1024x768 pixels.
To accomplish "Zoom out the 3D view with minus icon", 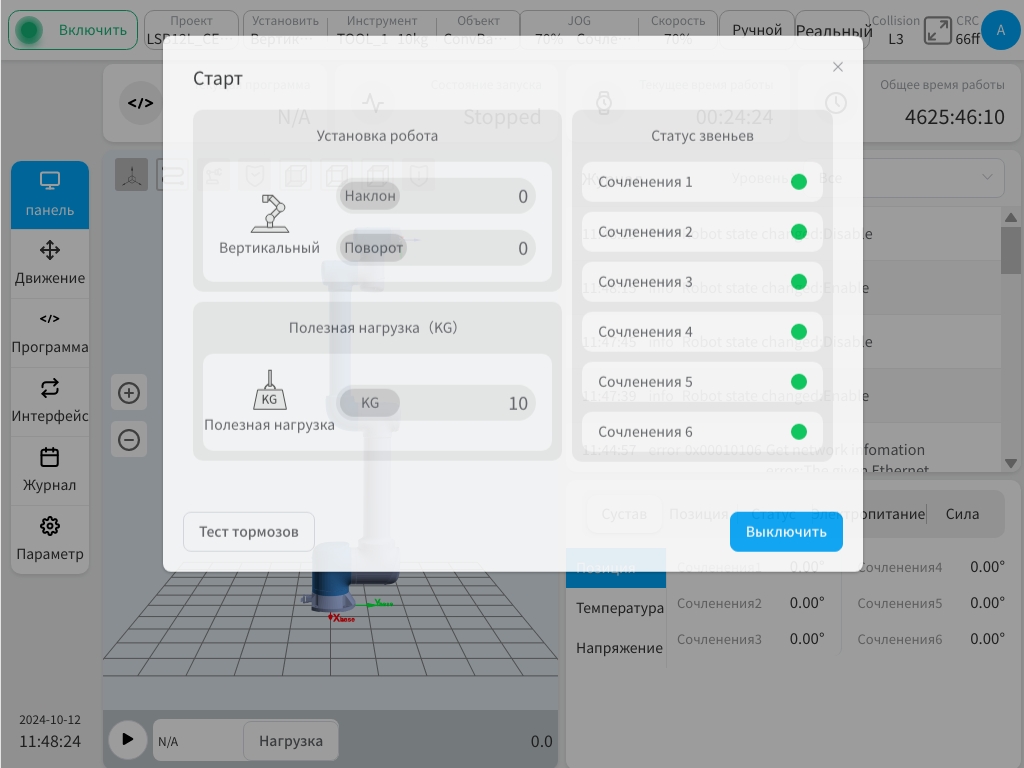I will [x=129, y=440].
